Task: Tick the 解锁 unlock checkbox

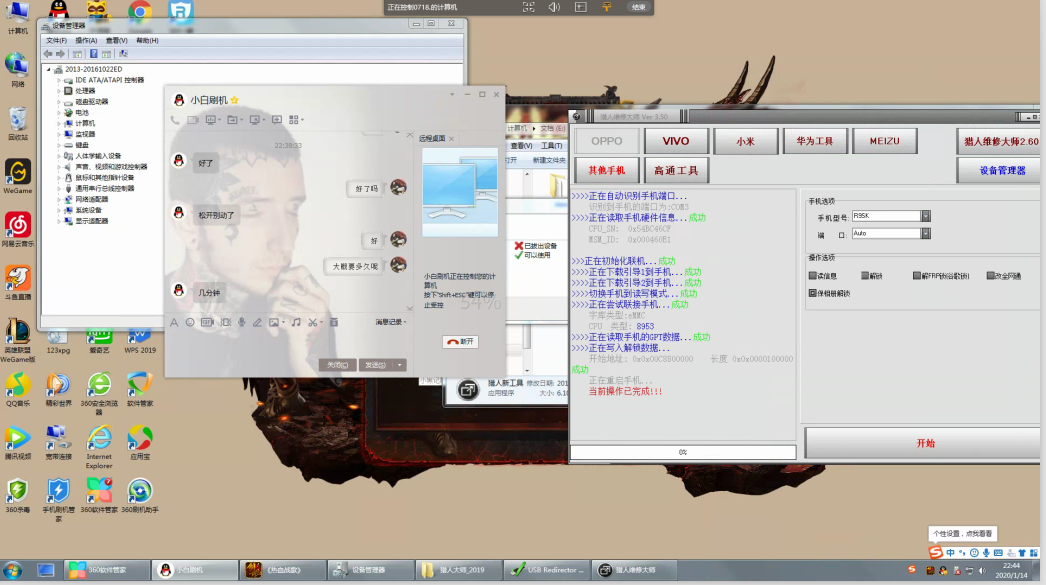Action: pos(865,275)
